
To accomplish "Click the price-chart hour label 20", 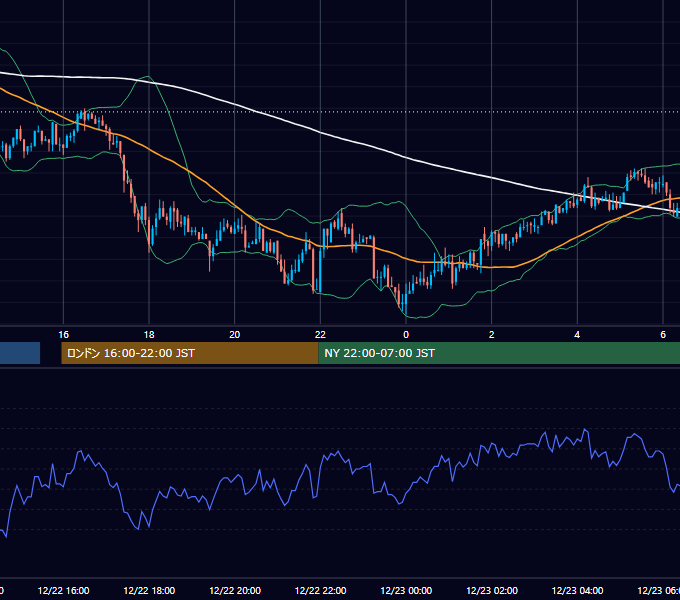I will tap(235, 334).
